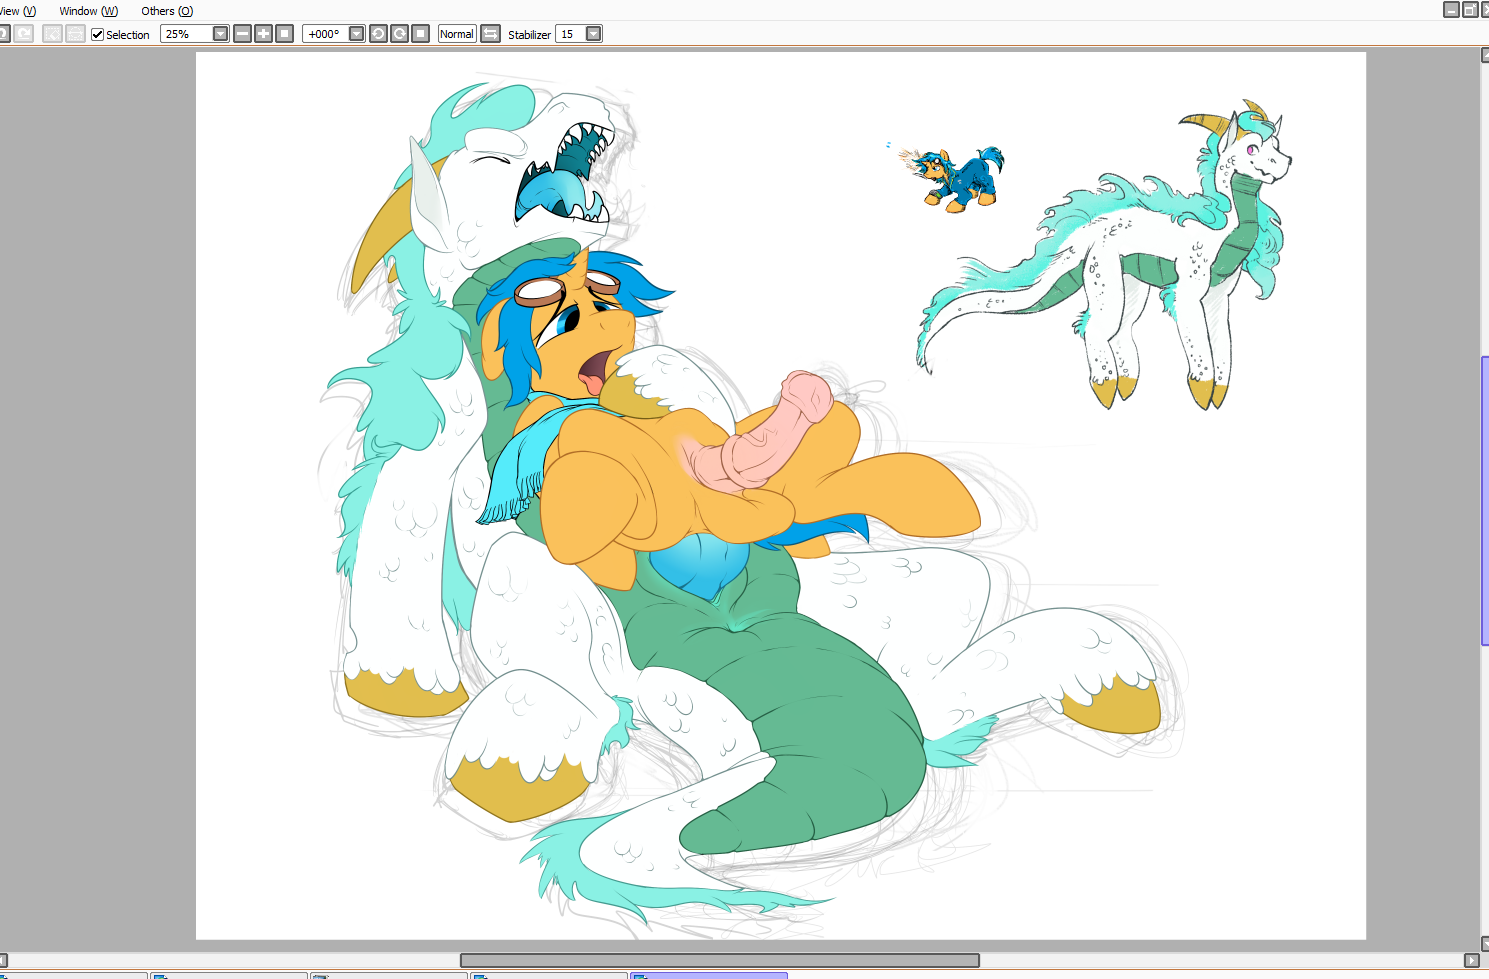Flip canvas horizontally using arrows icon
Screen dimensions: 1489x979
point(490,34)
